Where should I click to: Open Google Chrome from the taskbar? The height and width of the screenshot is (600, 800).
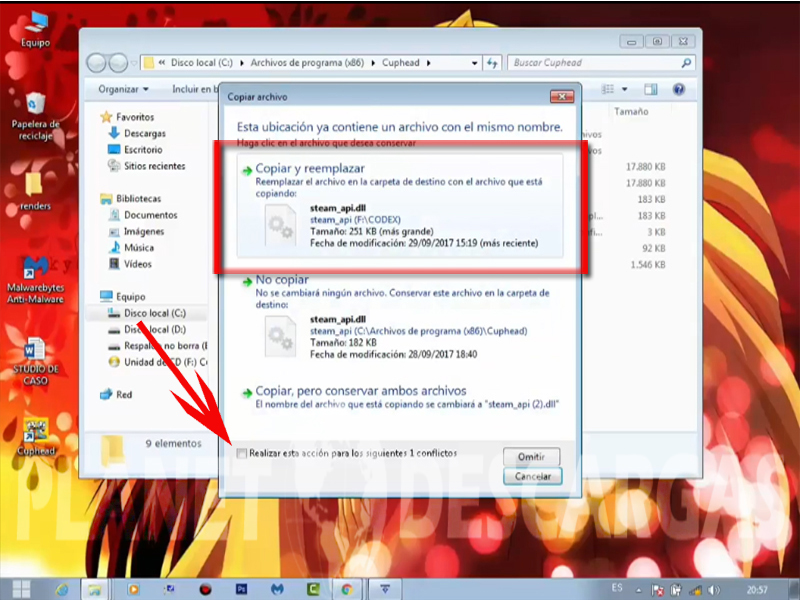pyautogui.click(x=347, y=589)
